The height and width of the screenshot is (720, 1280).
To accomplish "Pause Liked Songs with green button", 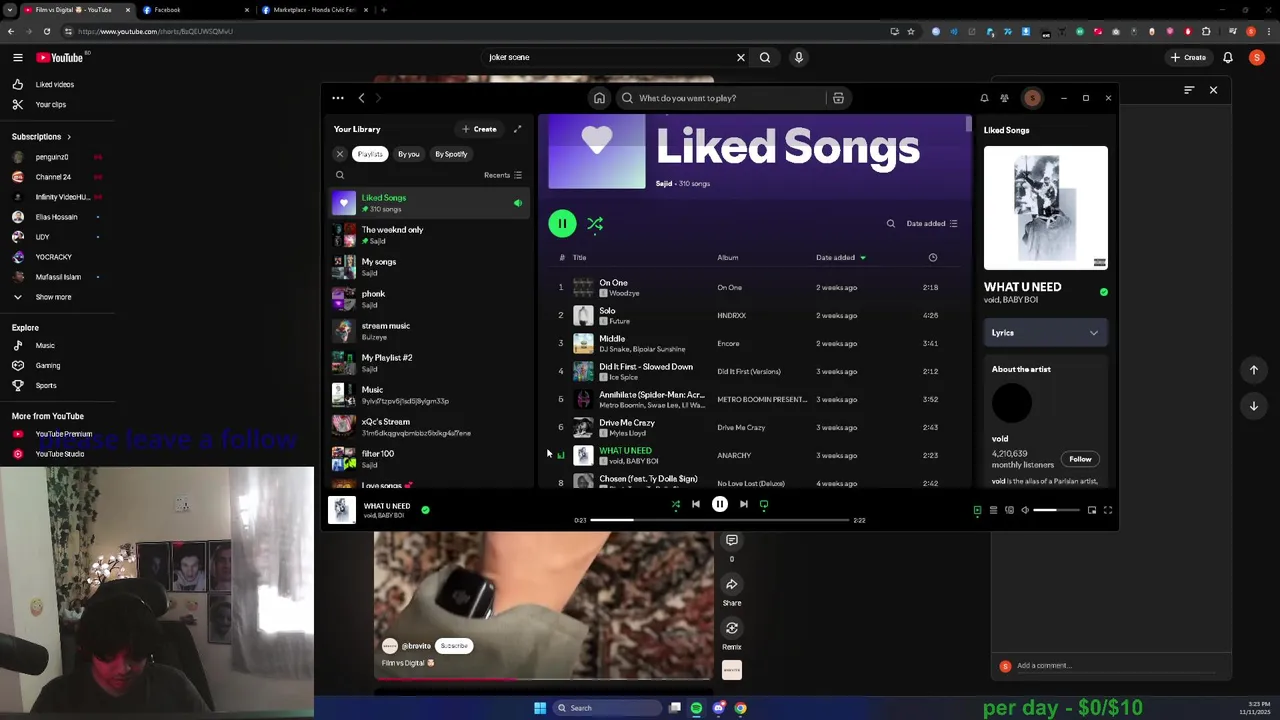I will click(x=562, y=224).
